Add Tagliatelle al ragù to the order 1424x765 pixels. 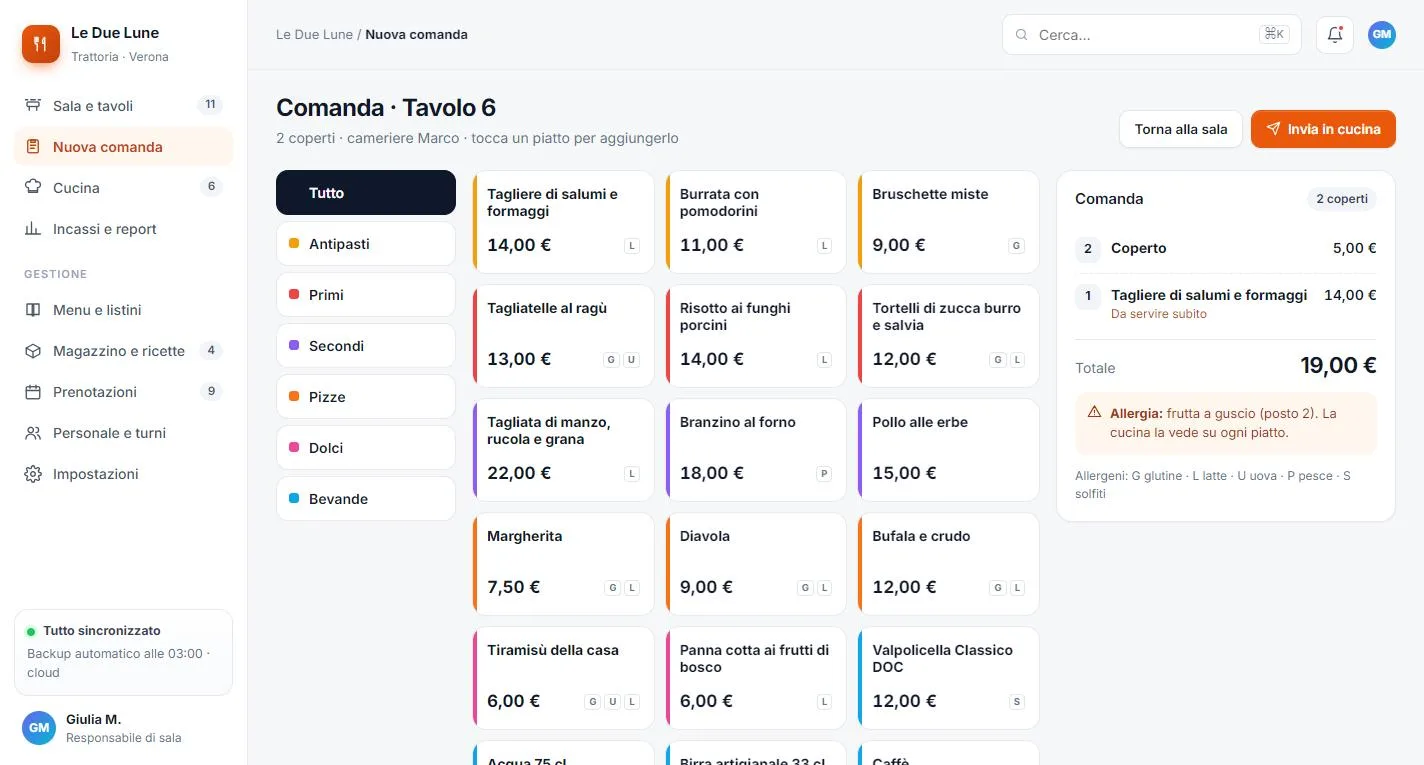(x=563, y=335)
